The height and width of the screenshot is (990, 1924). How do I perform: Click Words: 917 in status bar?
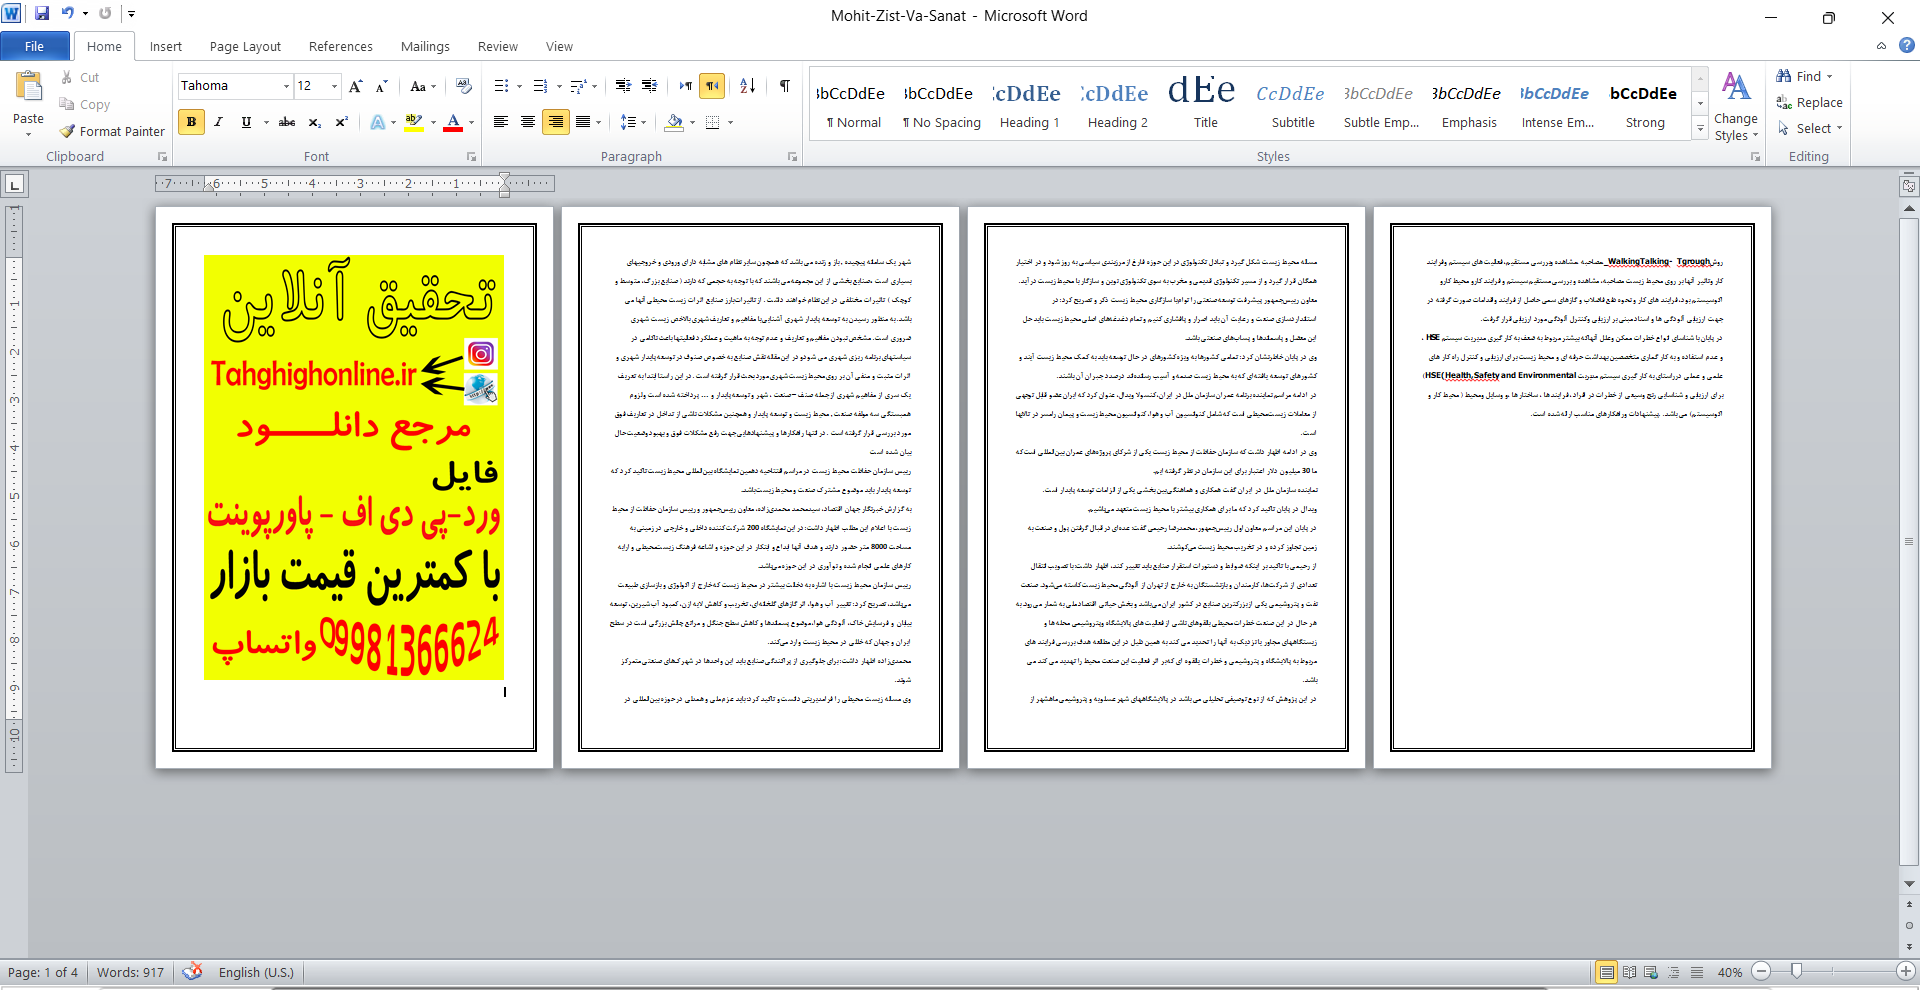130,972
